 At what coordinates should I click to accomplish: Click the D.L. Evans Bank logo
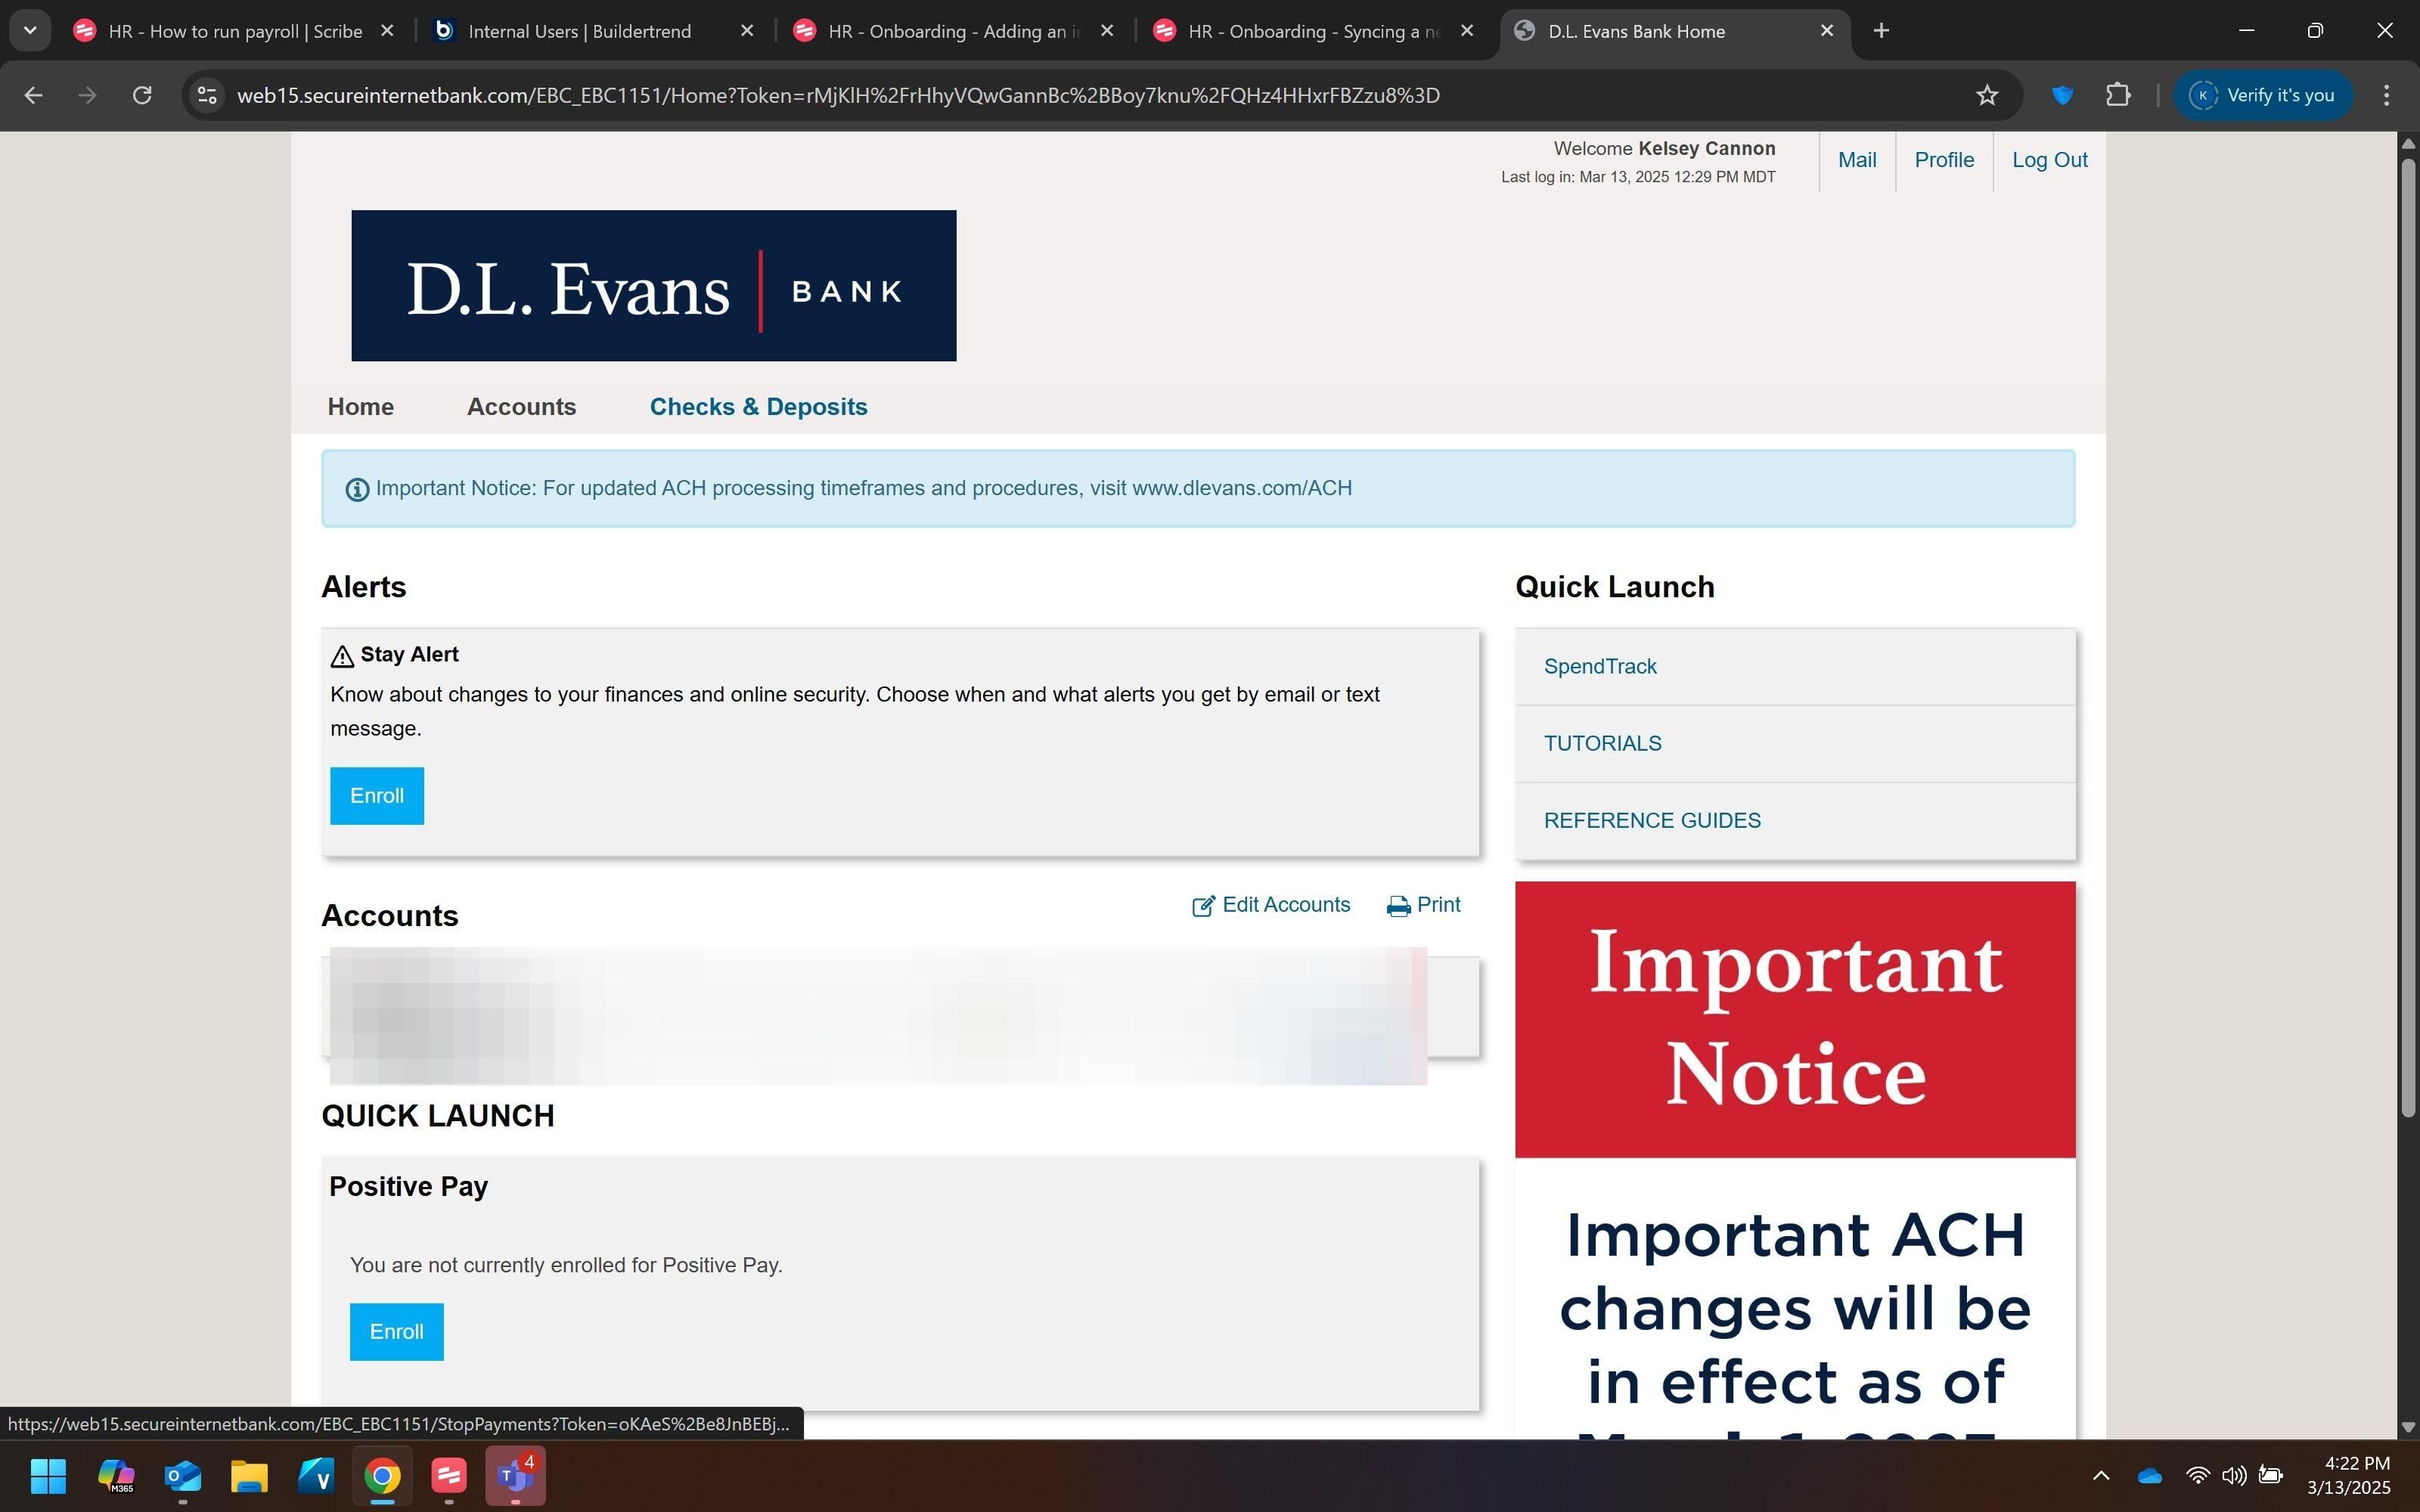[653, 285]
